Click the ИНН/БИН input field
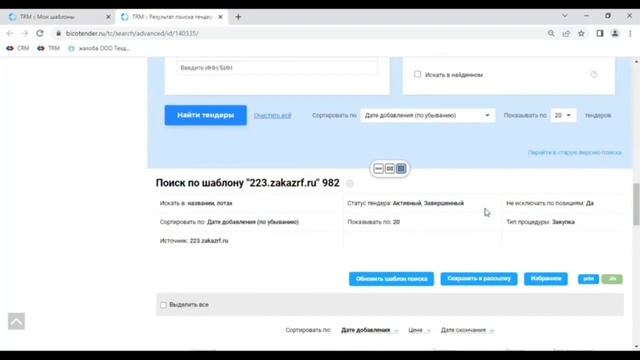 277,68
